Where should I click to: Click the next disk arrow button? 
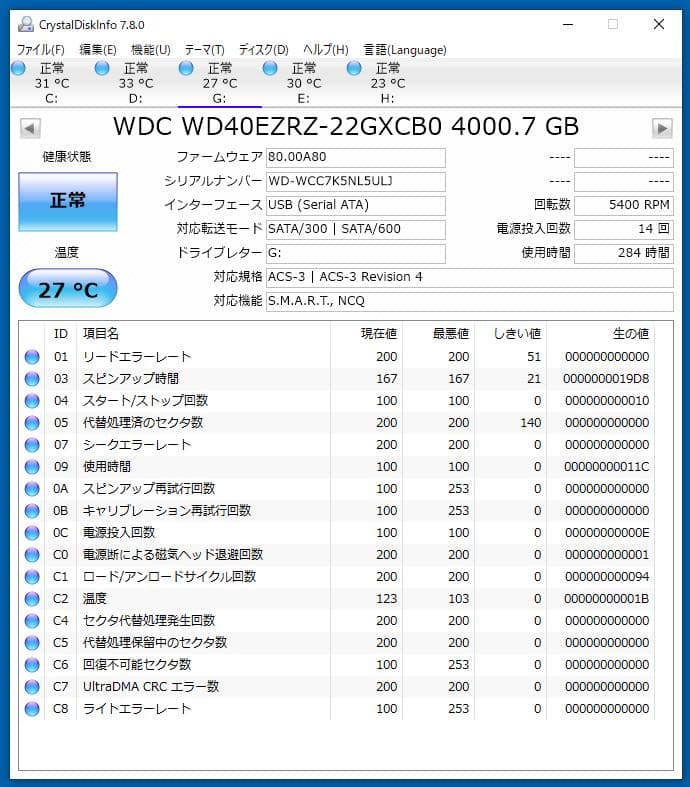[x=662, y=128]
